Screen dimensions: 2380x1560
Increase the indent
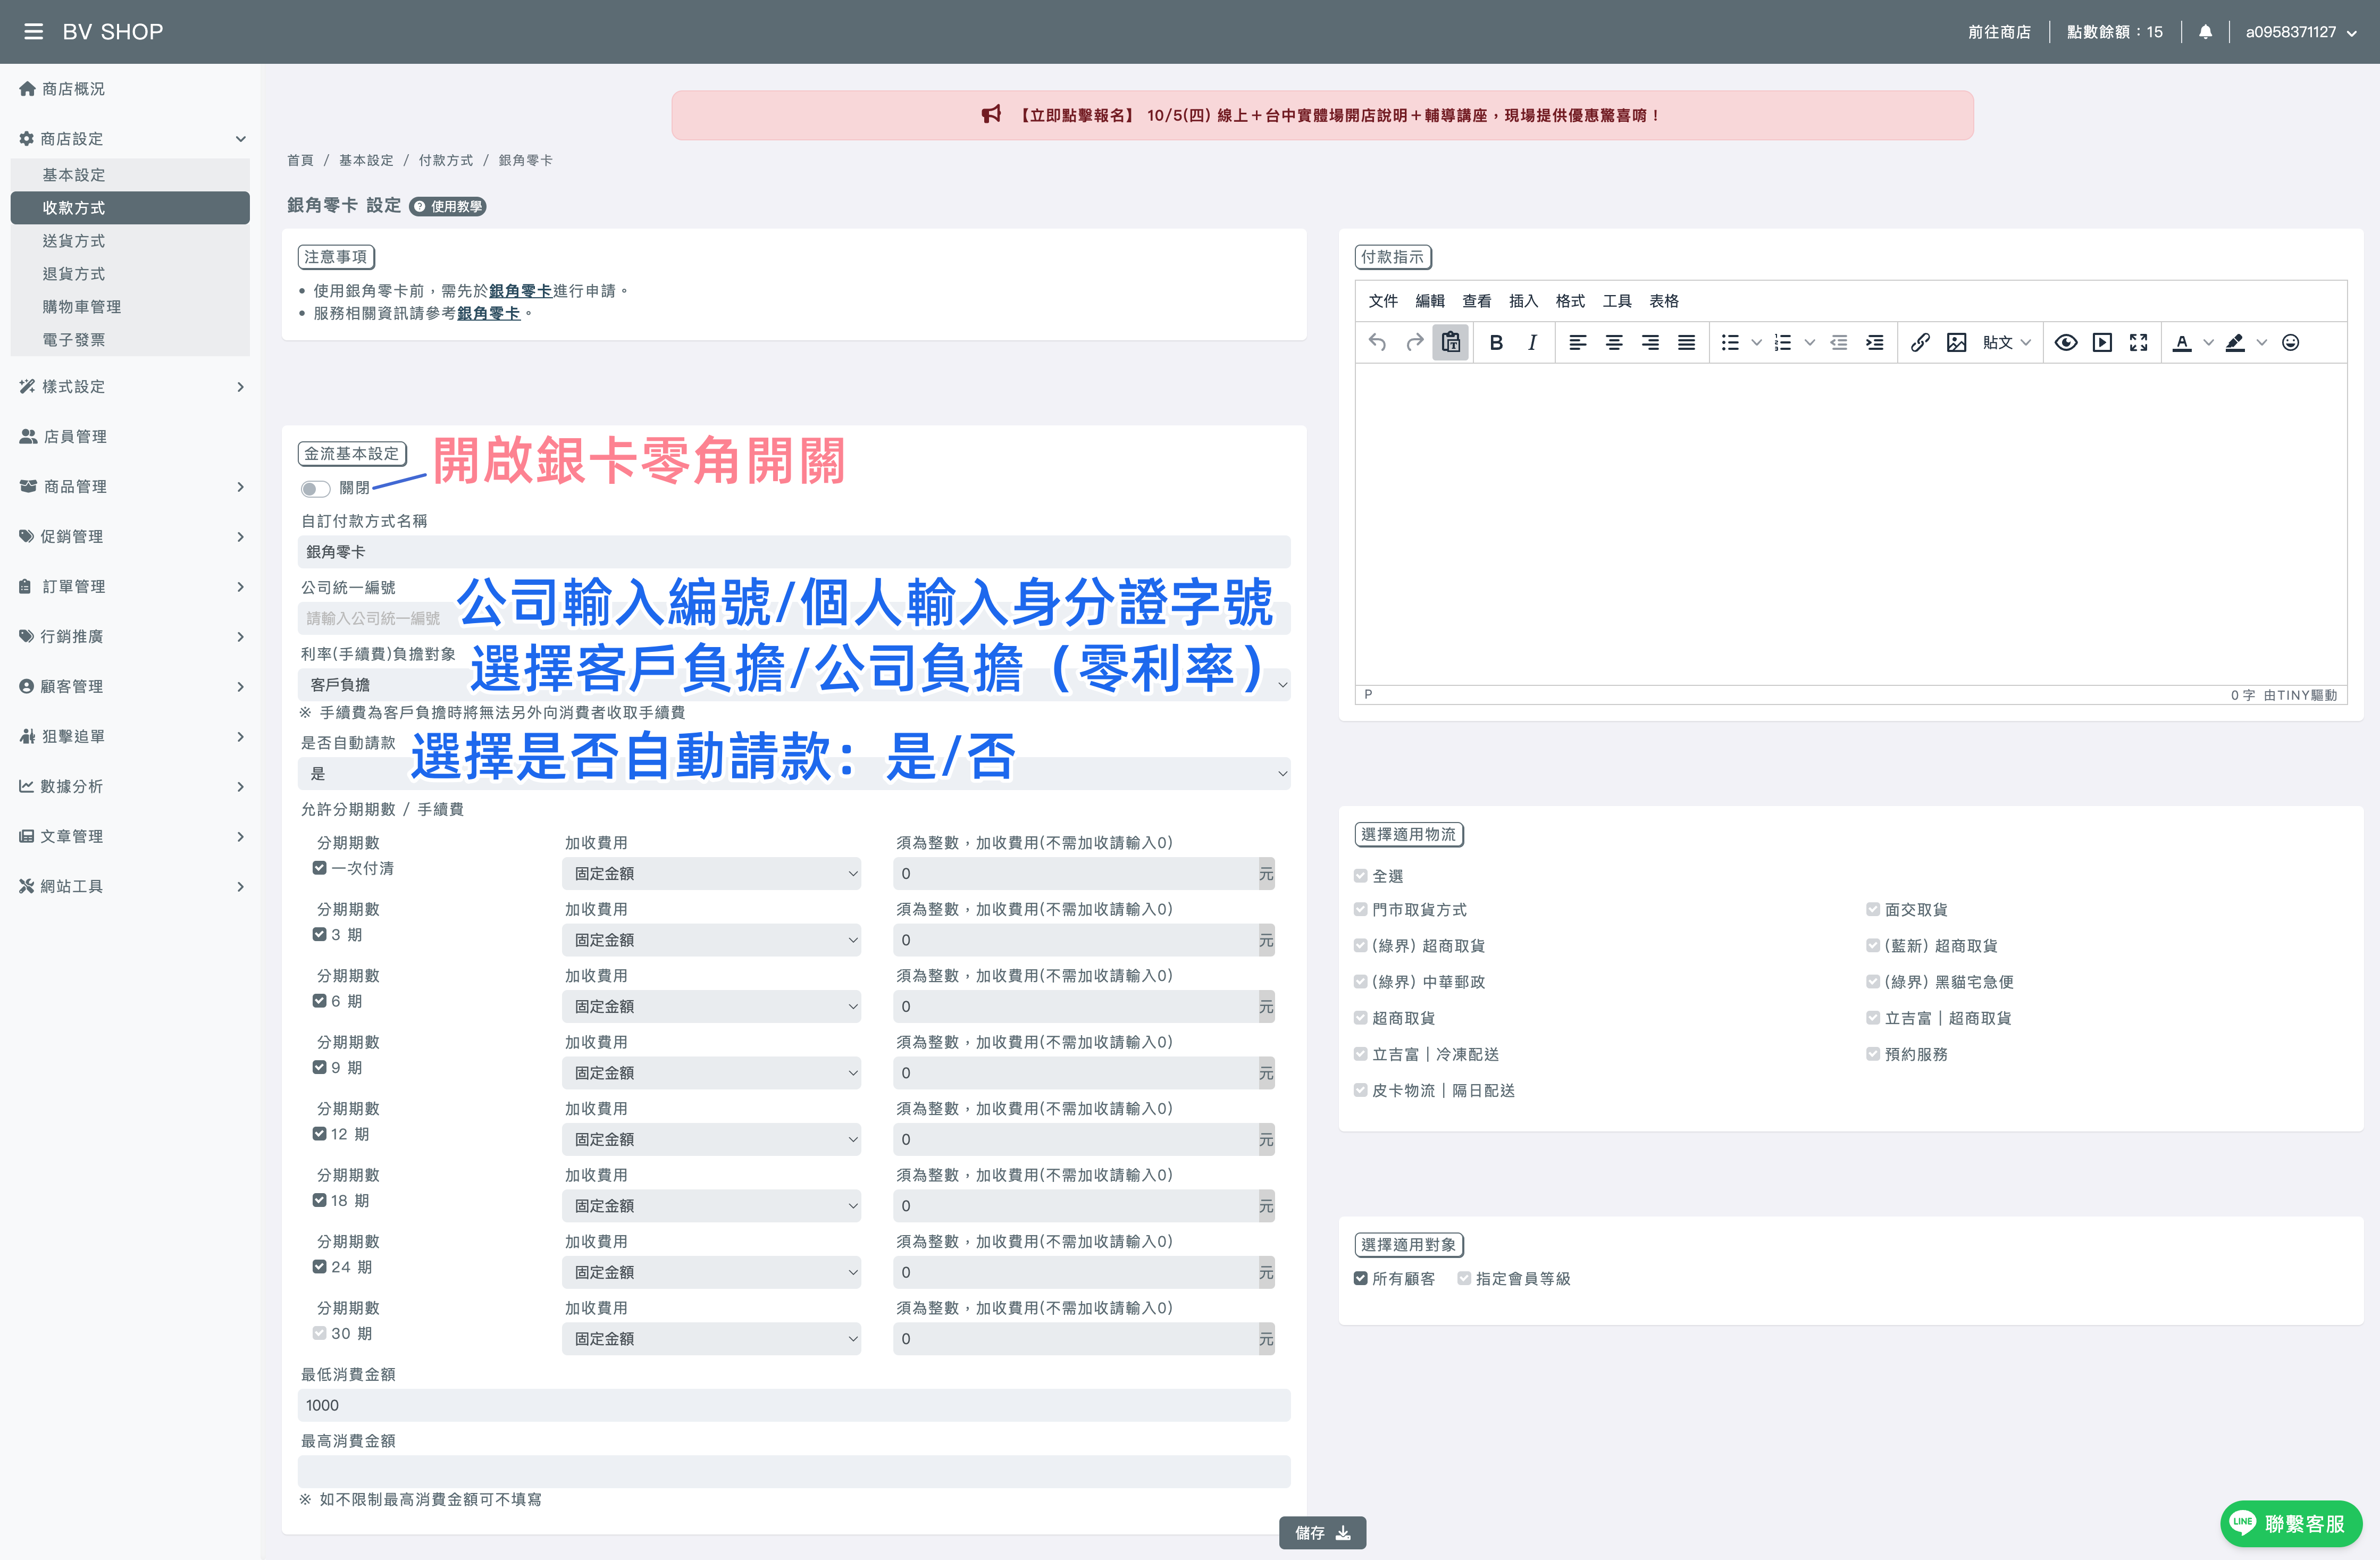tap(1875, 343)
